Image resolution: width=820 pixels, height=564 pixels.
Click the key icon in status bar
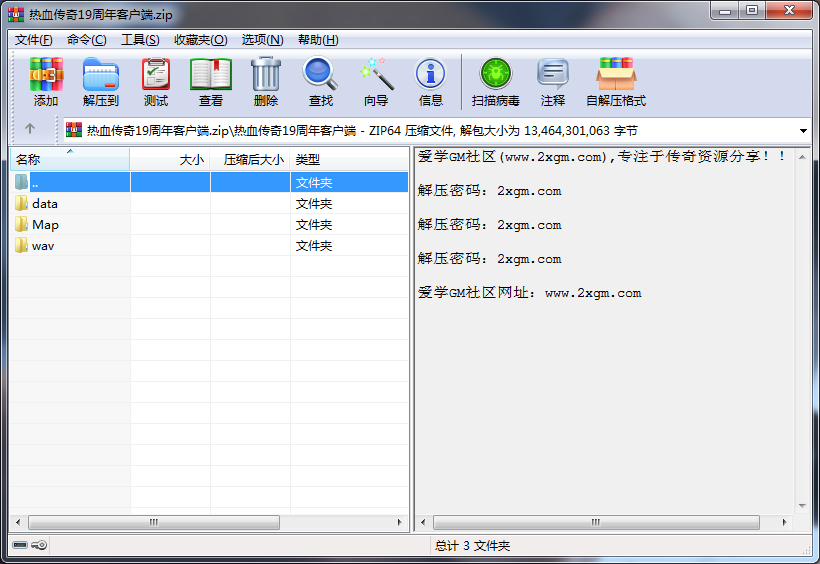click(x=39, y=545)
